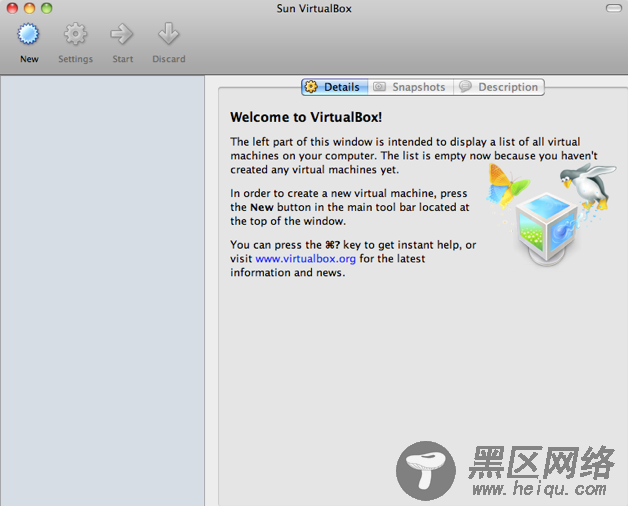Click the toolbar toggle pill in title bar
Image resolution: width=628 pixels, height=506 pixels.
[614, 8]
